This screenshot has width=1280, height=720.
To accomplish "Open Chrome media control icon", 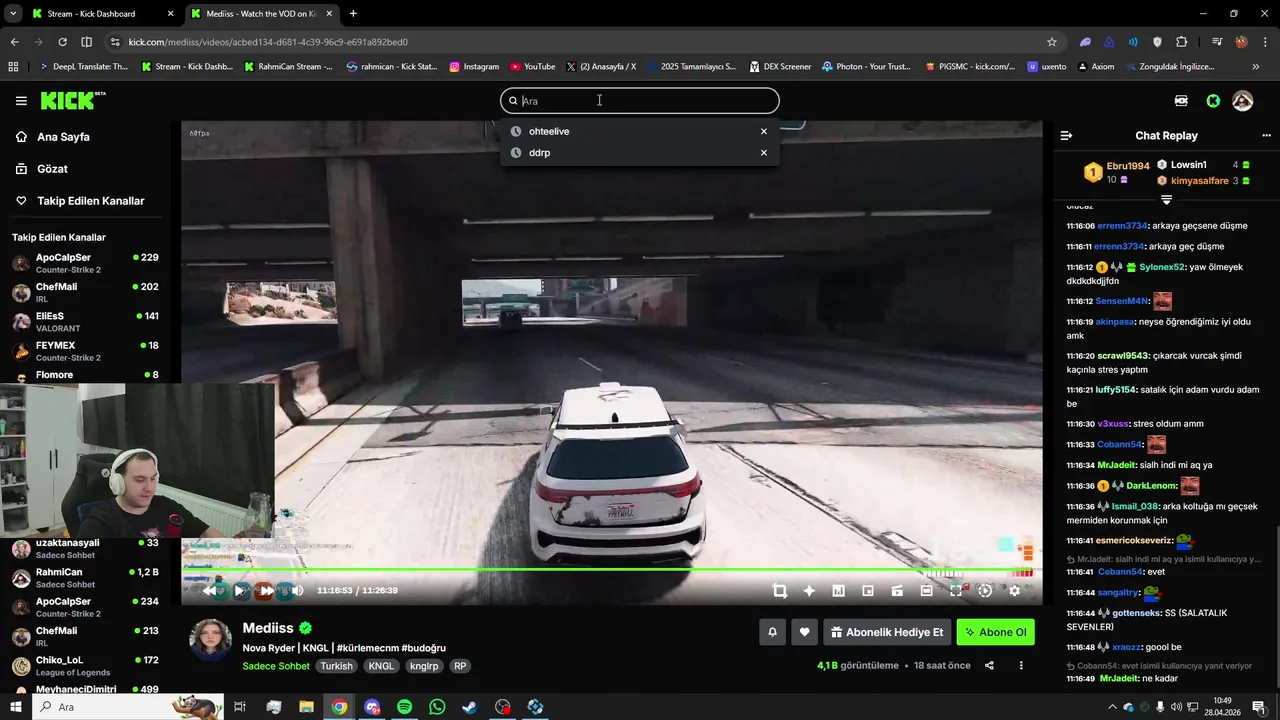I will [1217, 42].
